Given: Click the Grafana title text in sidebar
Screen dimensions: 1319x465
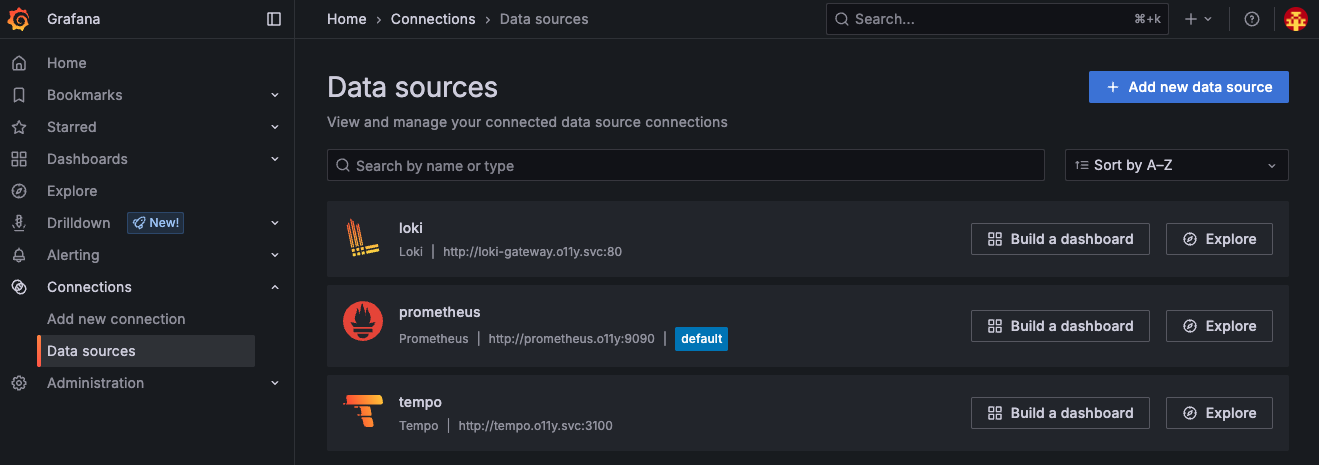Looking at the screenshot, I should click(x=73, y=19).
